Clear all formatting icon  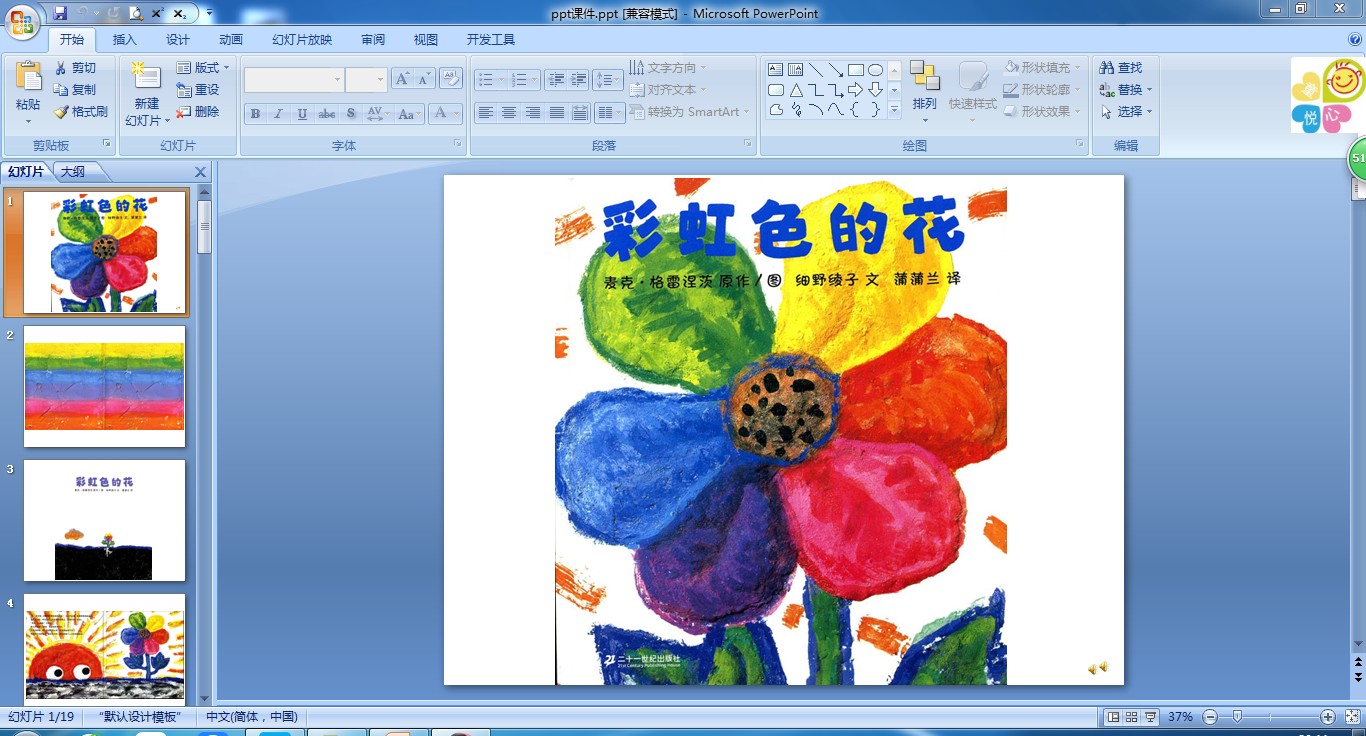(451, 80)
